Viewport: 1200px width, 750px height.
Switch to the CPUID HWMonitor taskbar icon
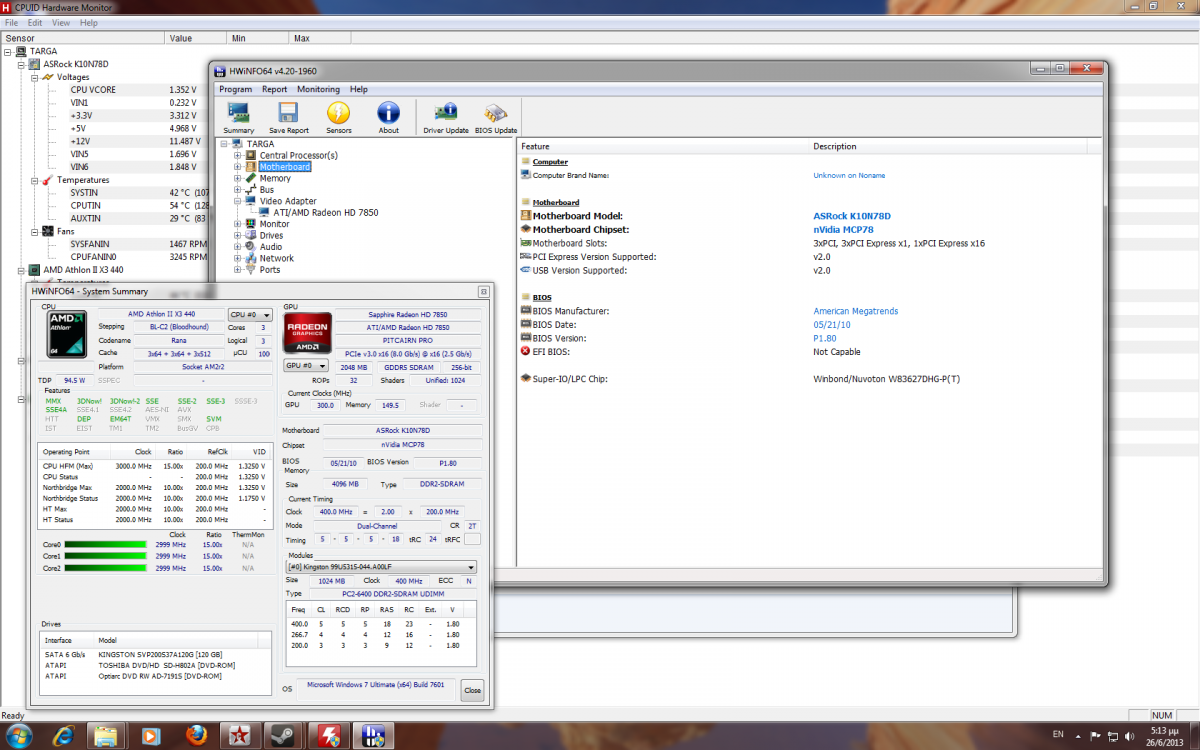click(x=329, y=736)
